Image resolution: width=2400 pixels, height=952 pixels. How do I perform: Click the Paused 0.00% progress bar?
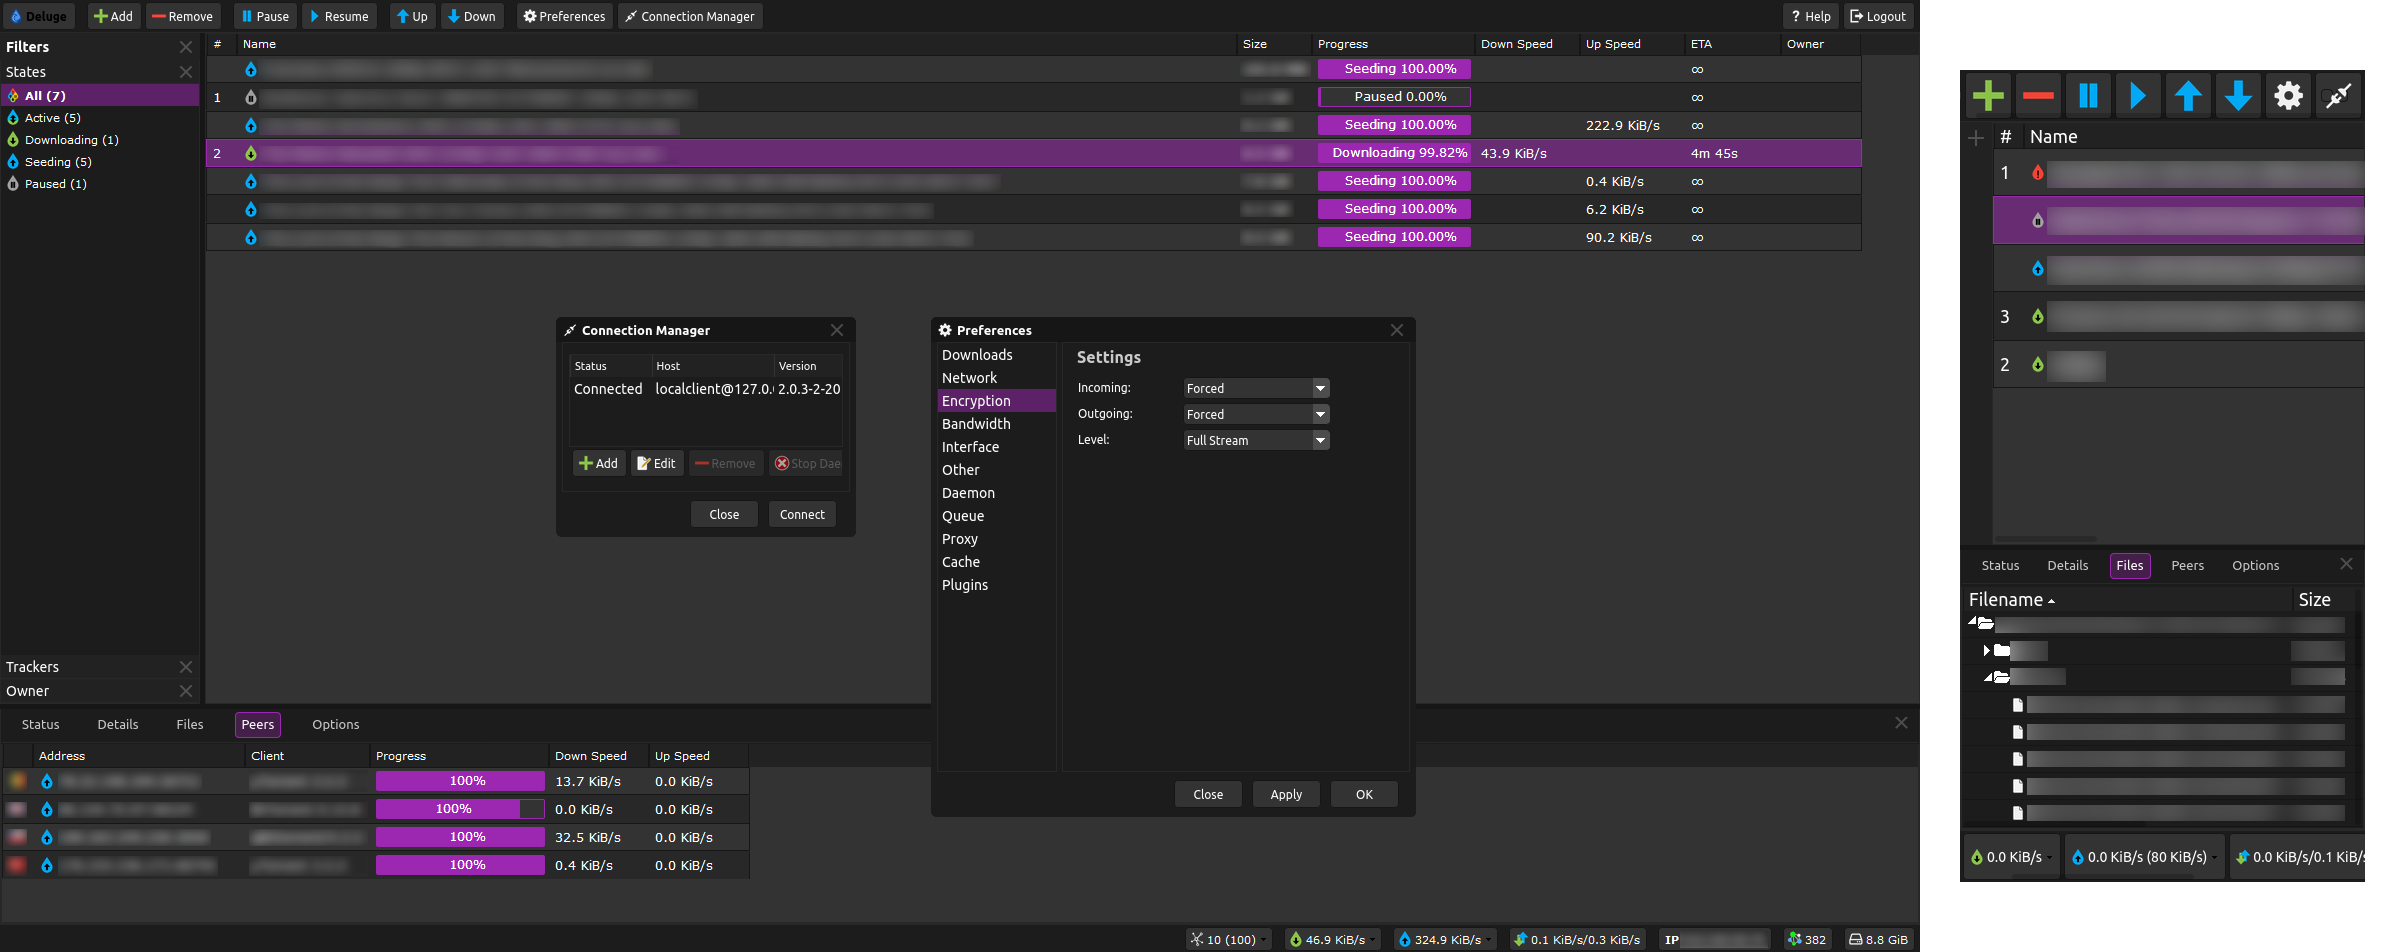[x=1394, y=97]
